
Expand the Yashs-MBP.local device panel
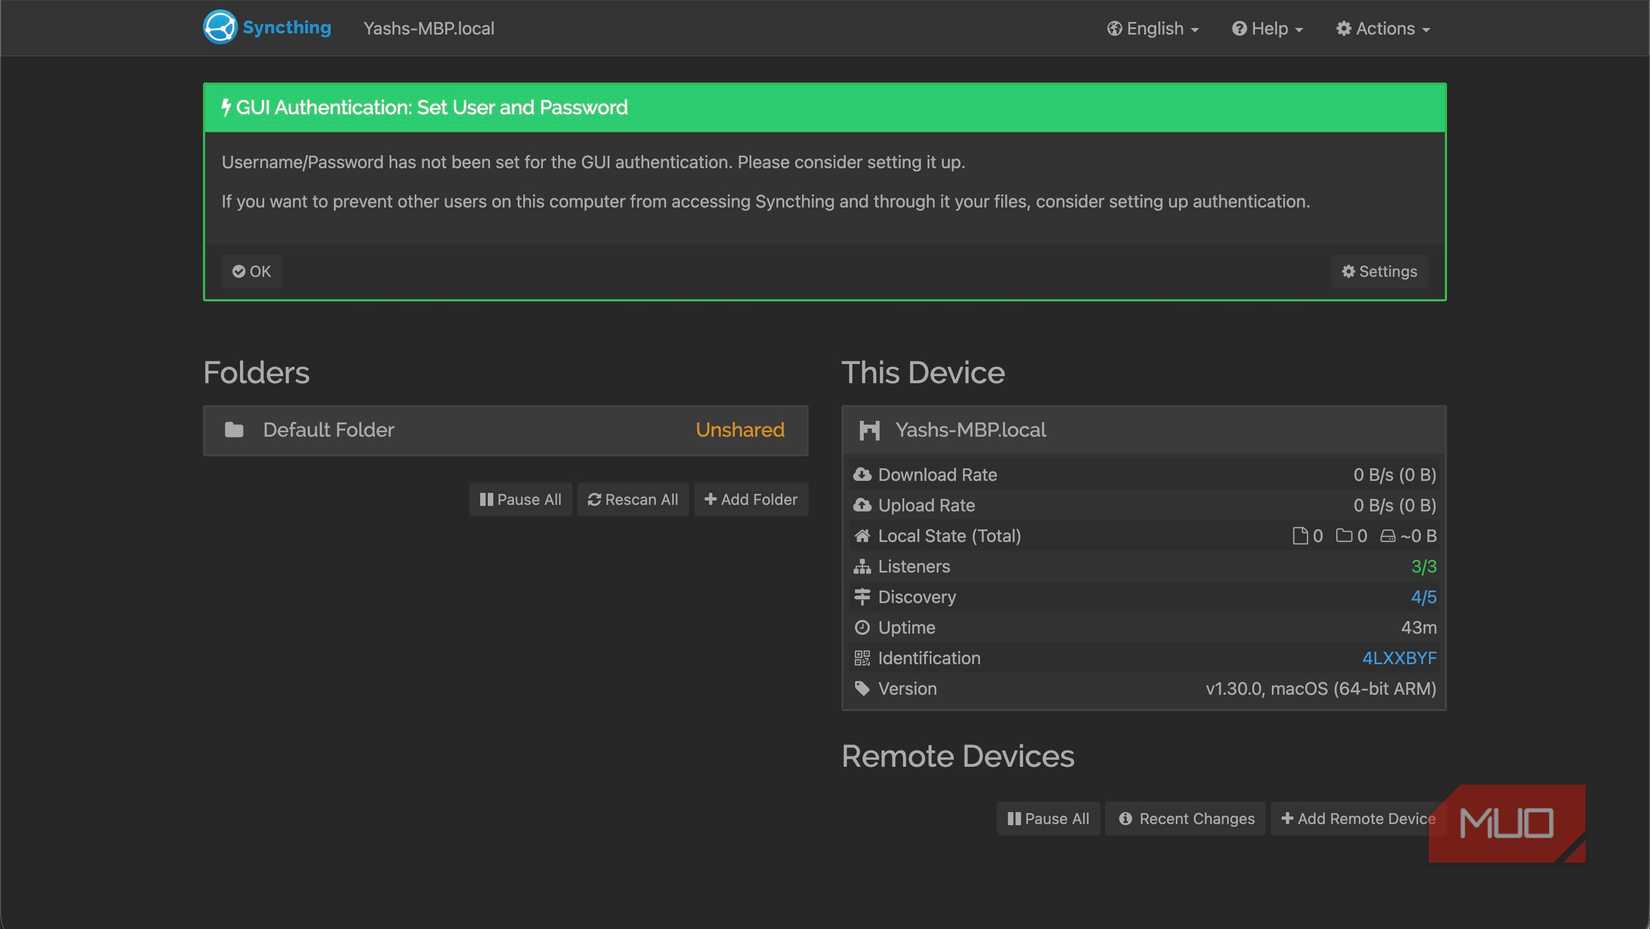[x=1143, y=430]
